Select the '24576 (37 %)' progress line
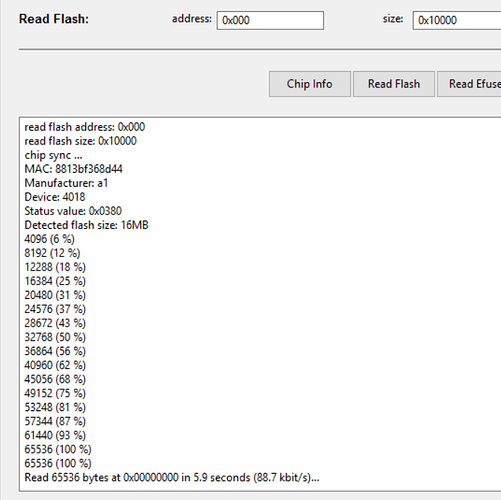 55,309
